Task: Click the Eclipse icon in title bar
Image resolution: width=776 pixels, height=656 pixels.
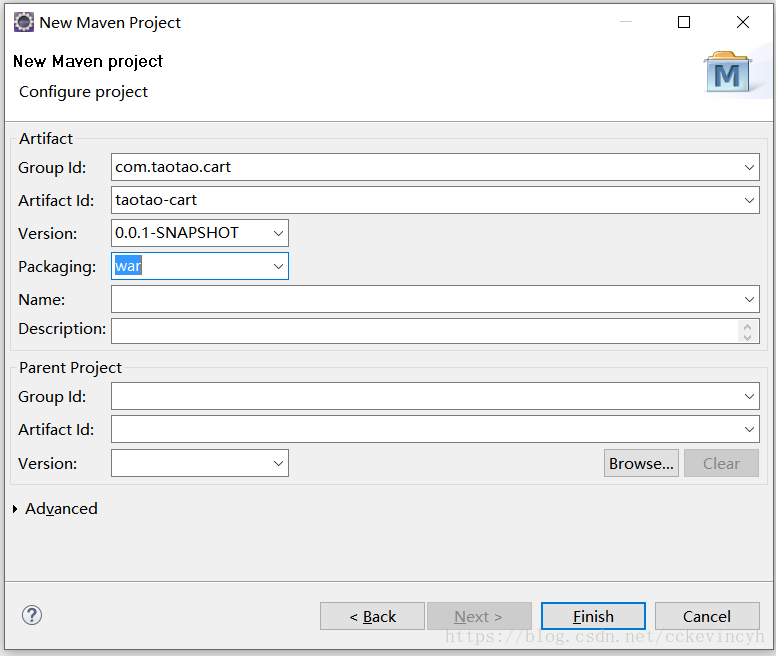Action: (24, 22)
